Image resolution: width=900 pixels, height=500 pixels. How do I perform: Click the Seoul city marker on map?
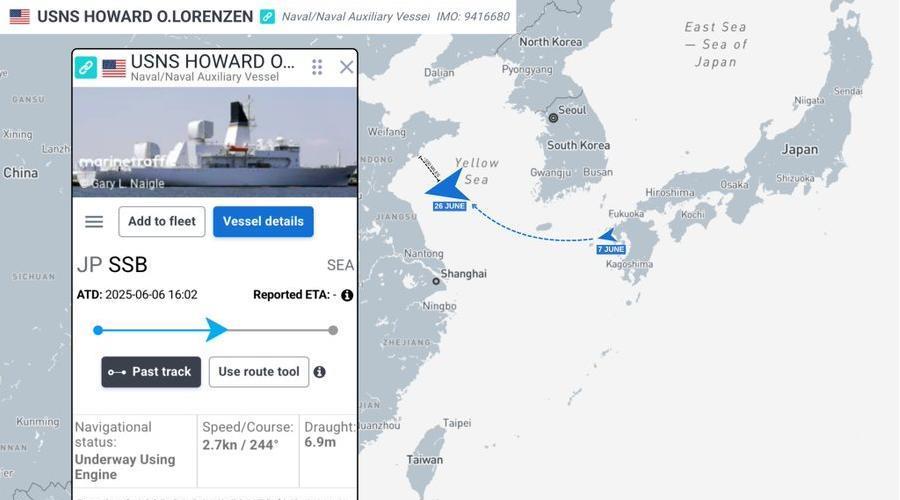coord(553,118)
